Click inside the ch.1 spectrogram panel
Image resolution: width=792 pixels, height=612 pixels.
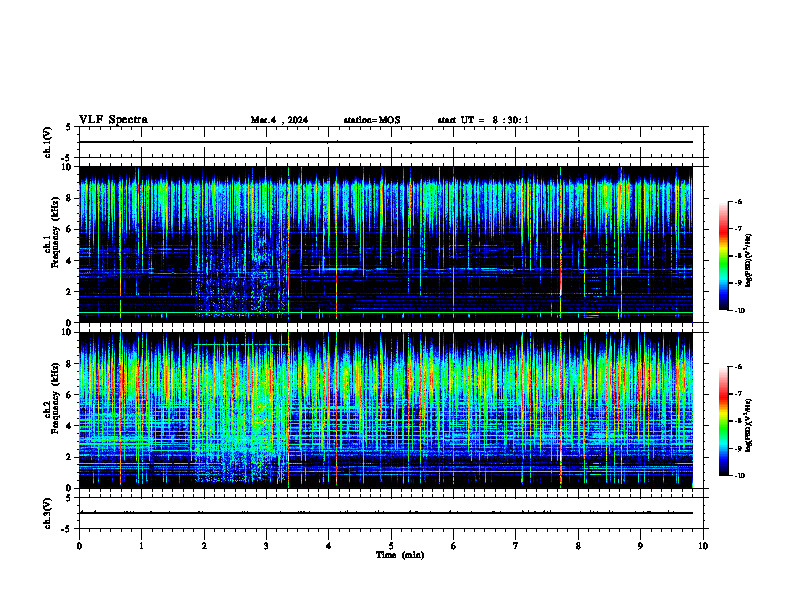pyautogui.click(x=386, y=244)
